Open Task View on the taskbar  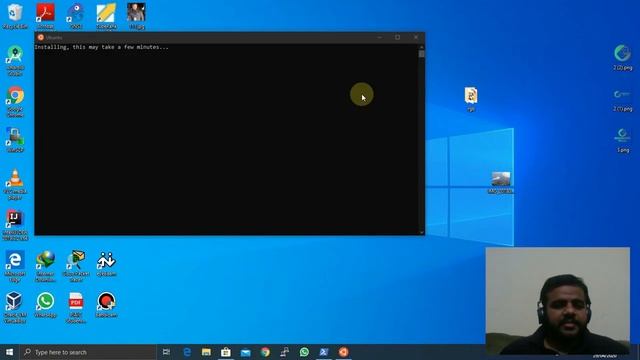(x=166, y=352)
